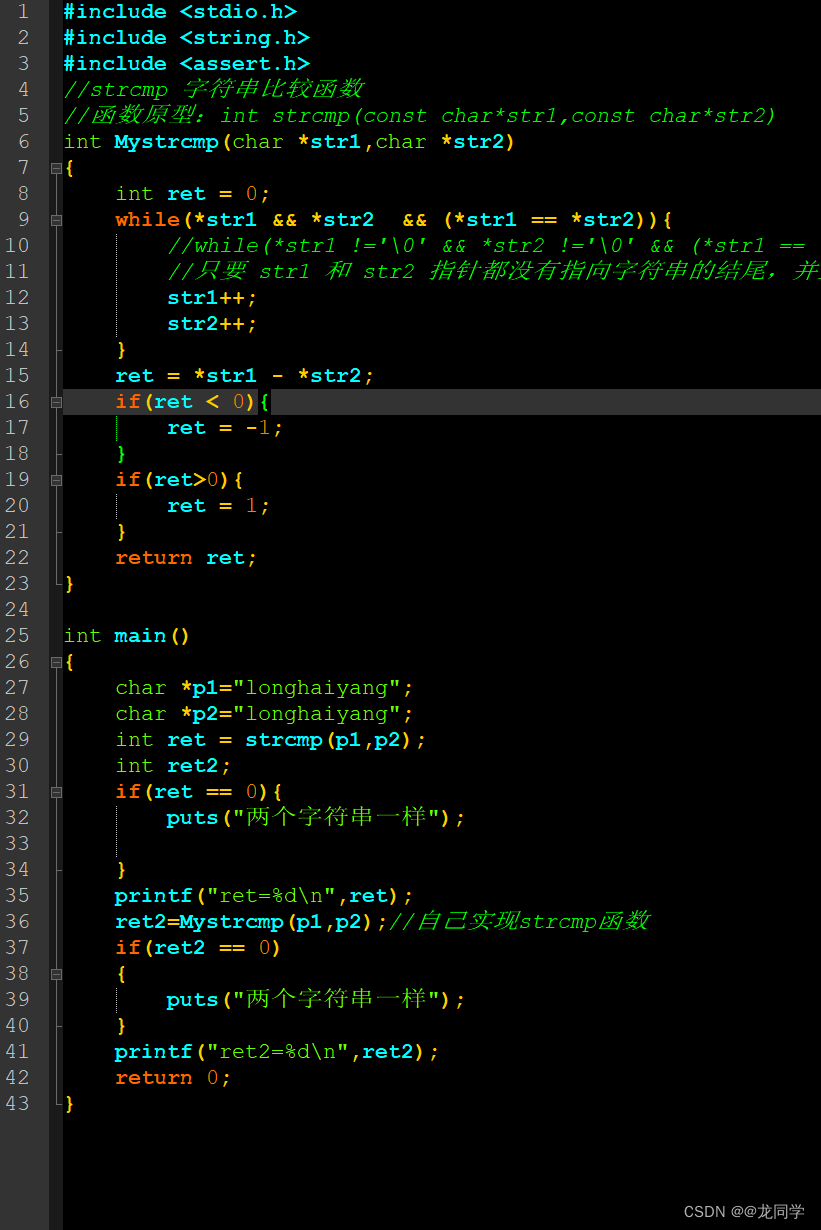
Task: Collapse the fold marker on line 38
Action: tap(56, 974)
